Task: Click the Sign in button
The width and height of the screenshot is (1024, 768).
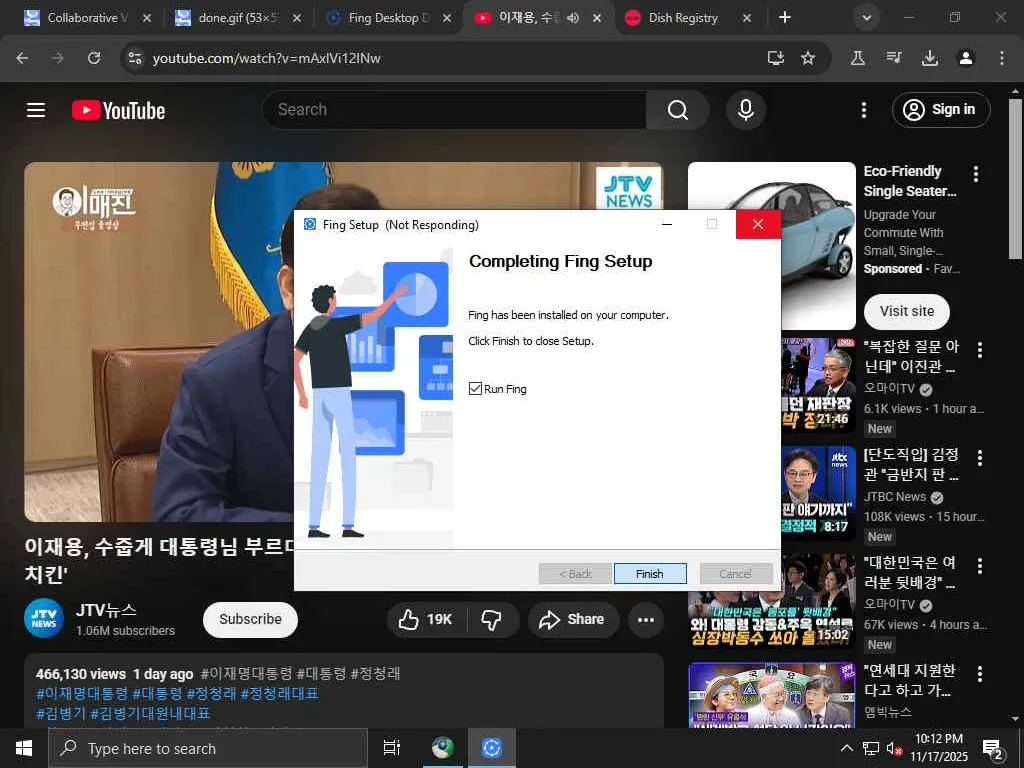Action: click(x=941, y=110)
